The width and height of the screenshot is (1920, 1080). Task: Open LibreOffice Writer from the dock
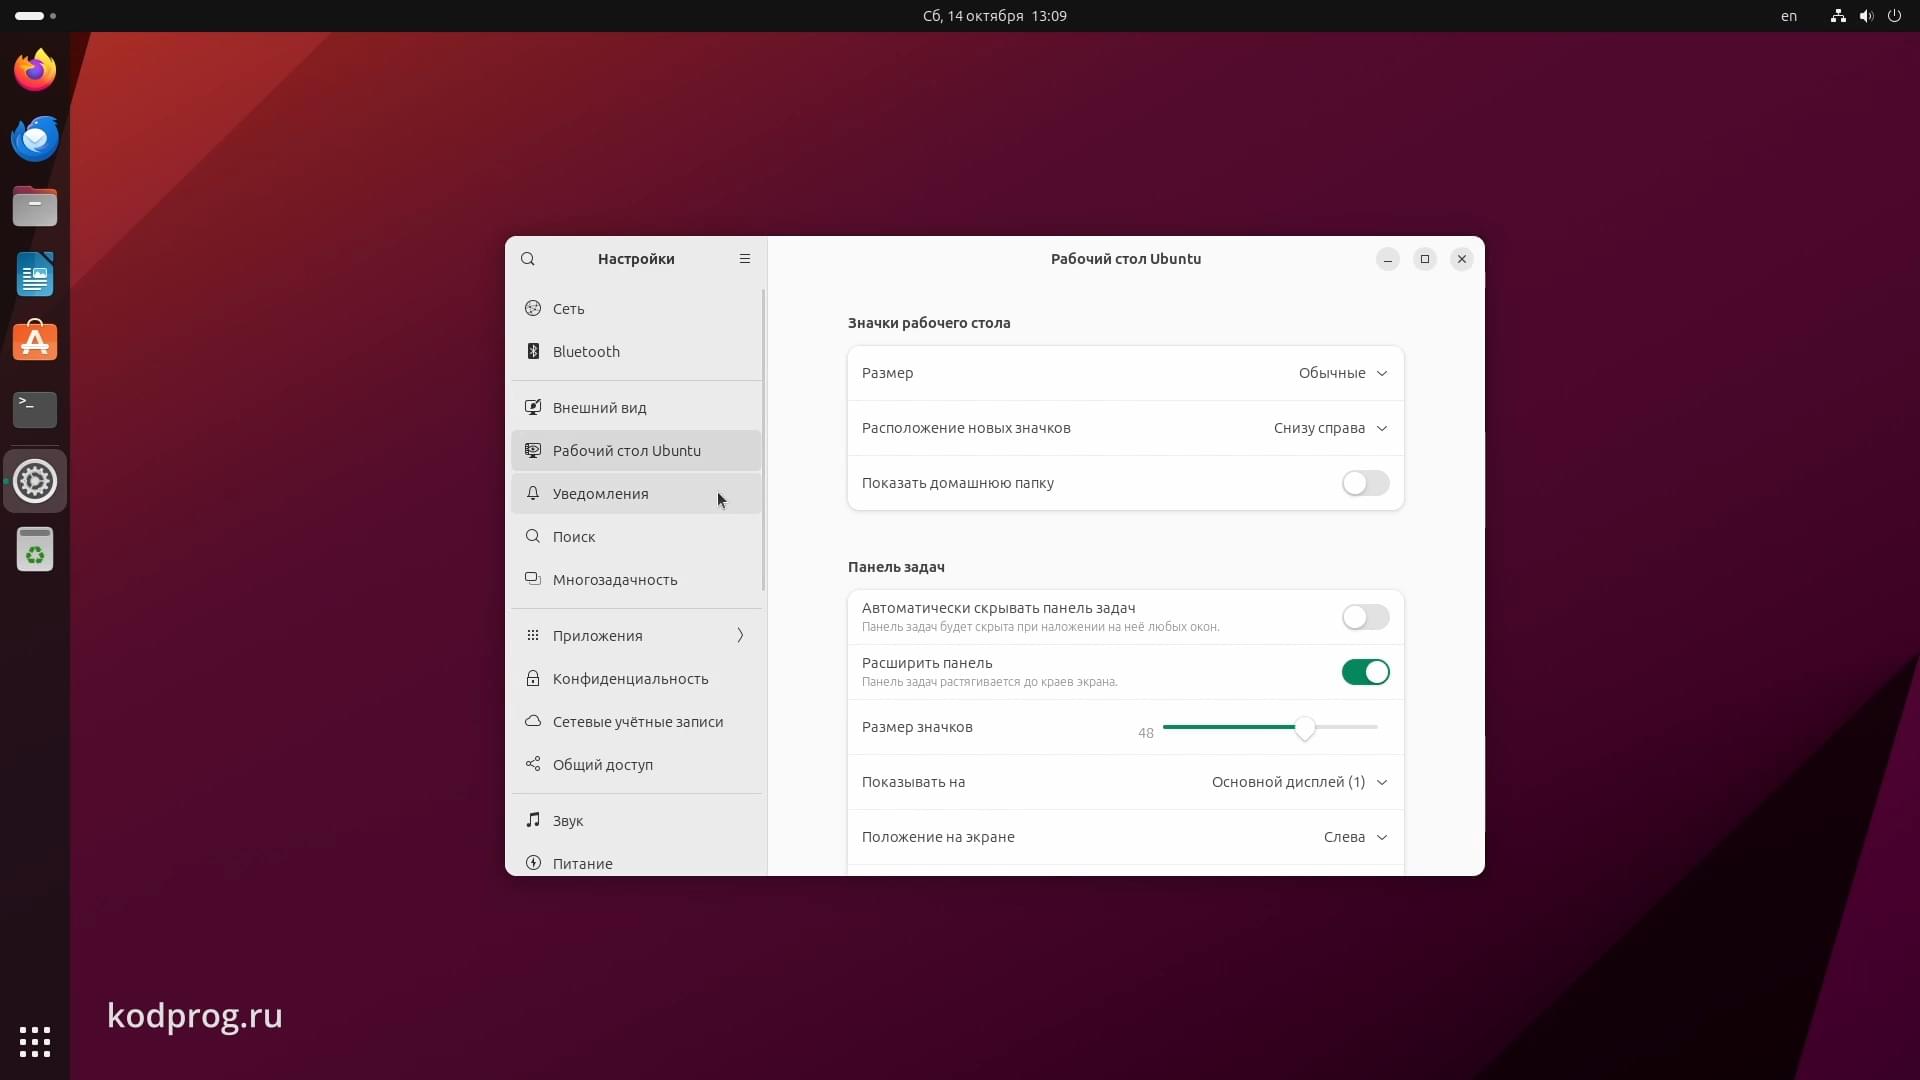coord(35,274)
